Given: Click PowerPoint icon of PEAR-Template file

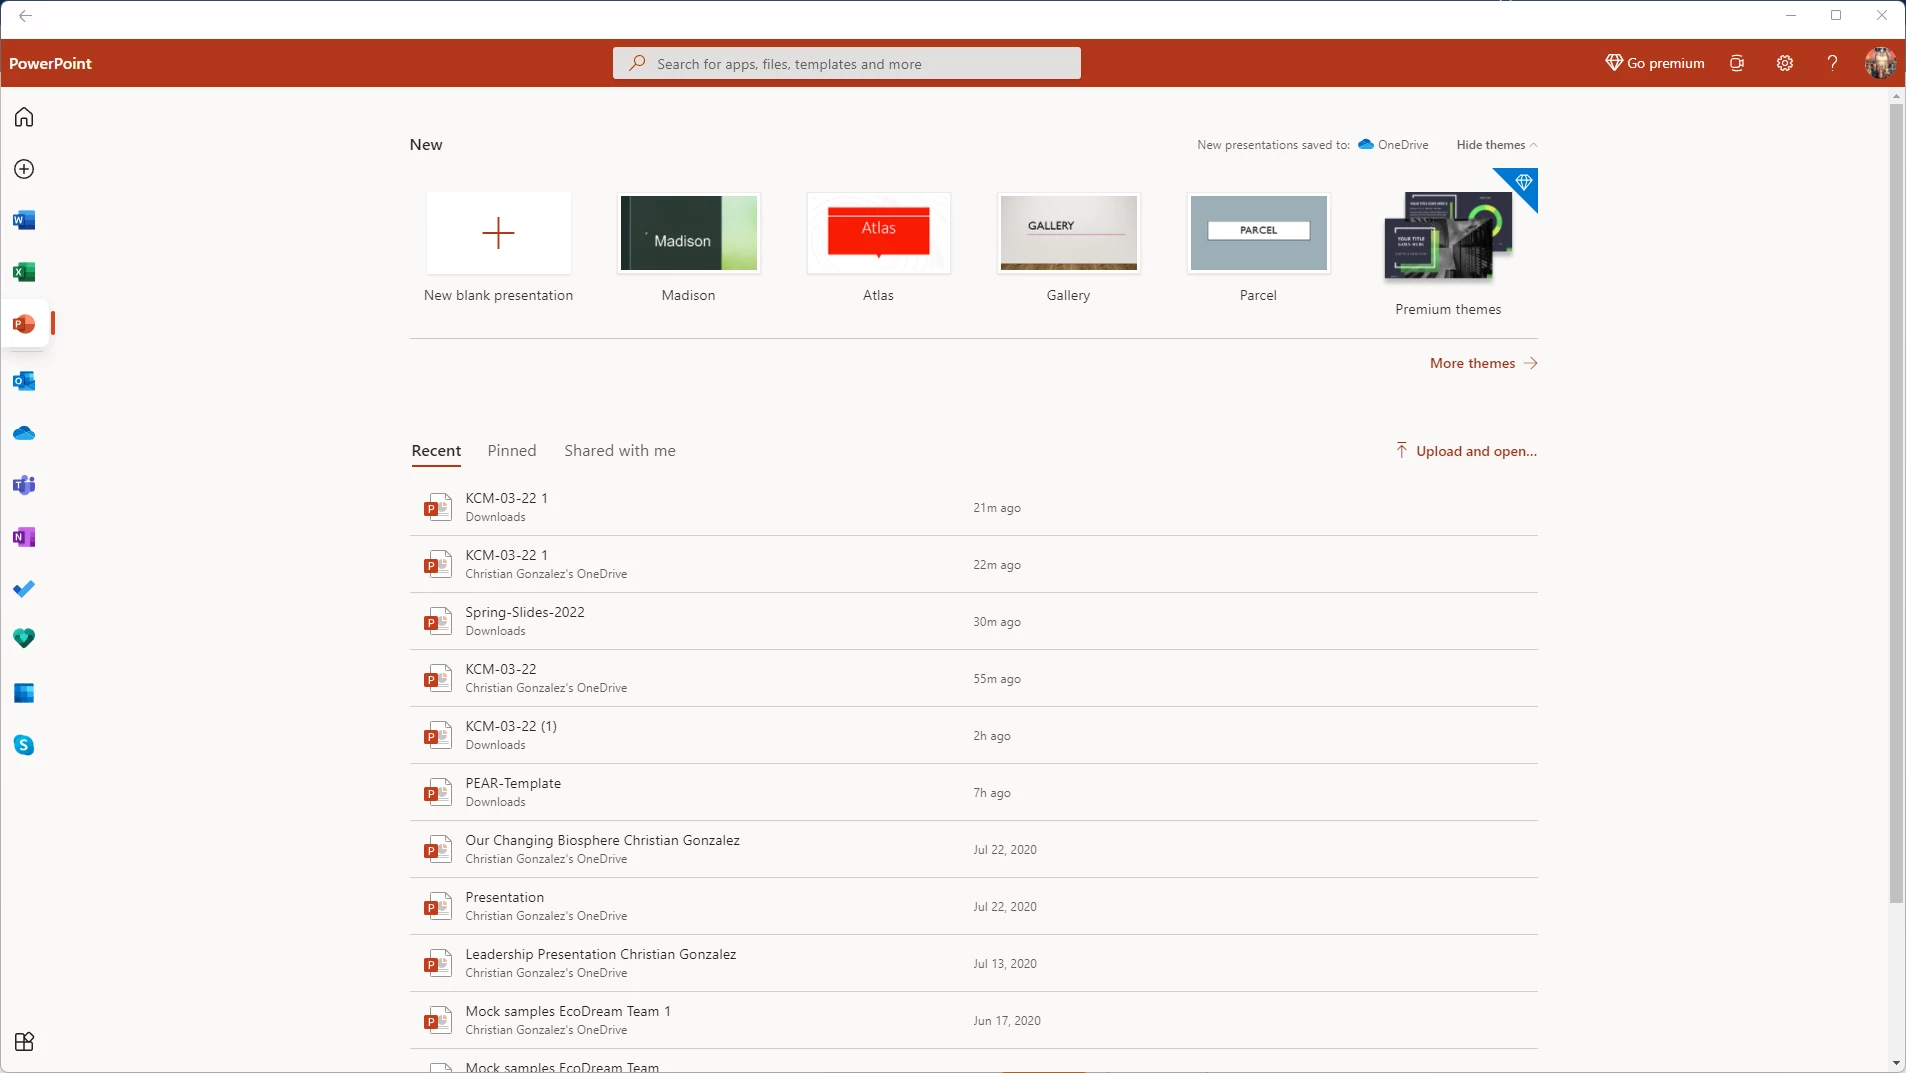Looking at the screenshot, I should click(437, 793).
